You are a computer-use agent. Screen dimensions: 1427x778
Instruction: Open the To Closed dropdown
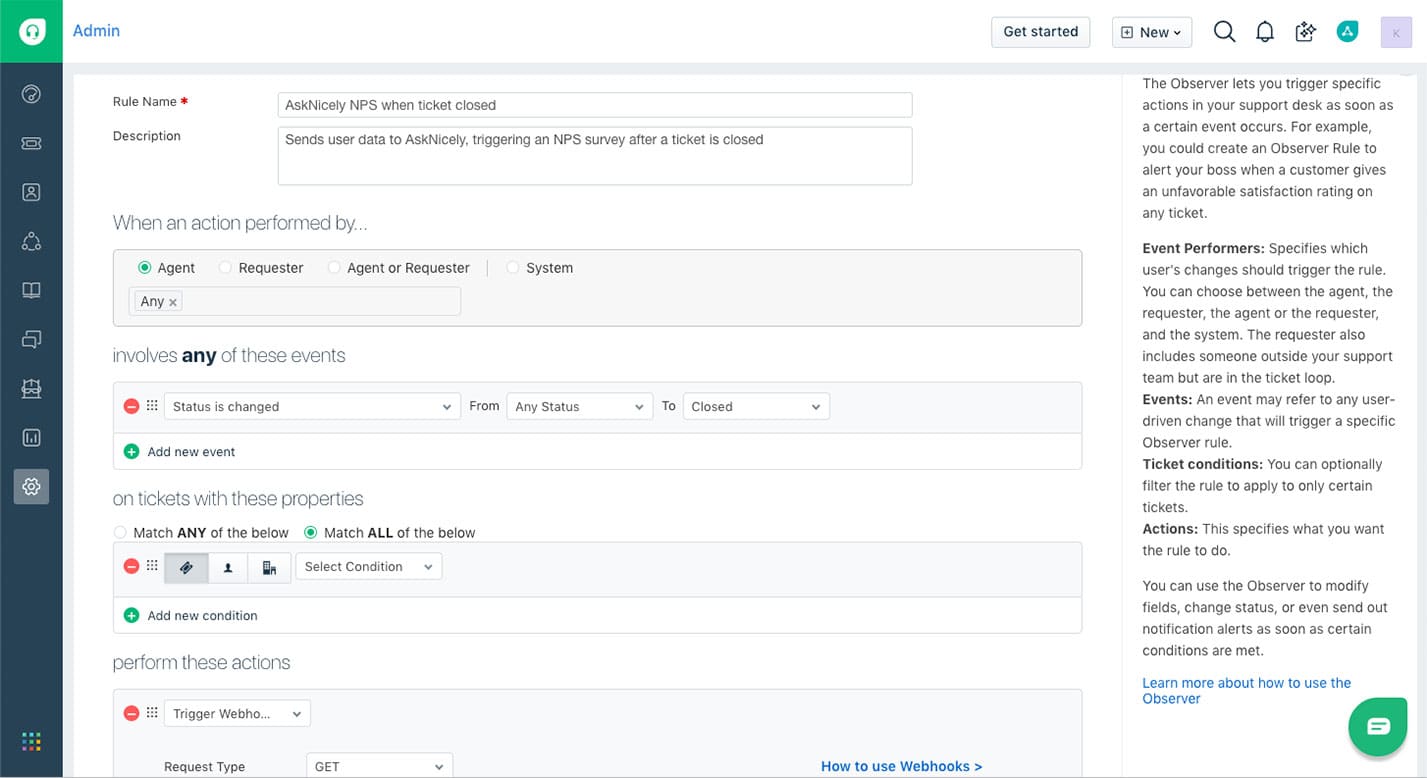tap(756, 407)
